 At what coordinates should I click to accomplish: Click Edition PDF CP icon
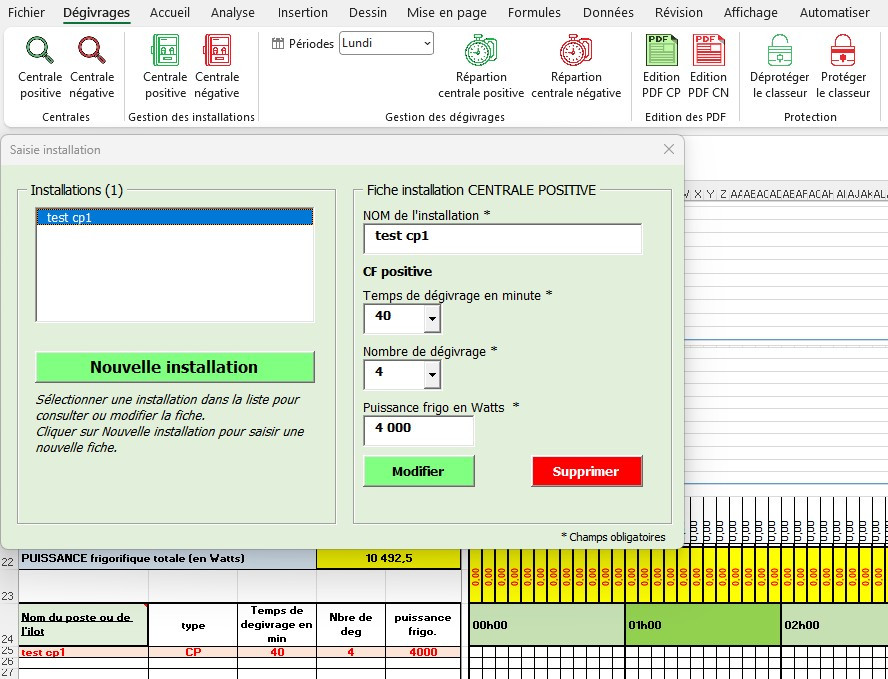(x=661, y=51)
